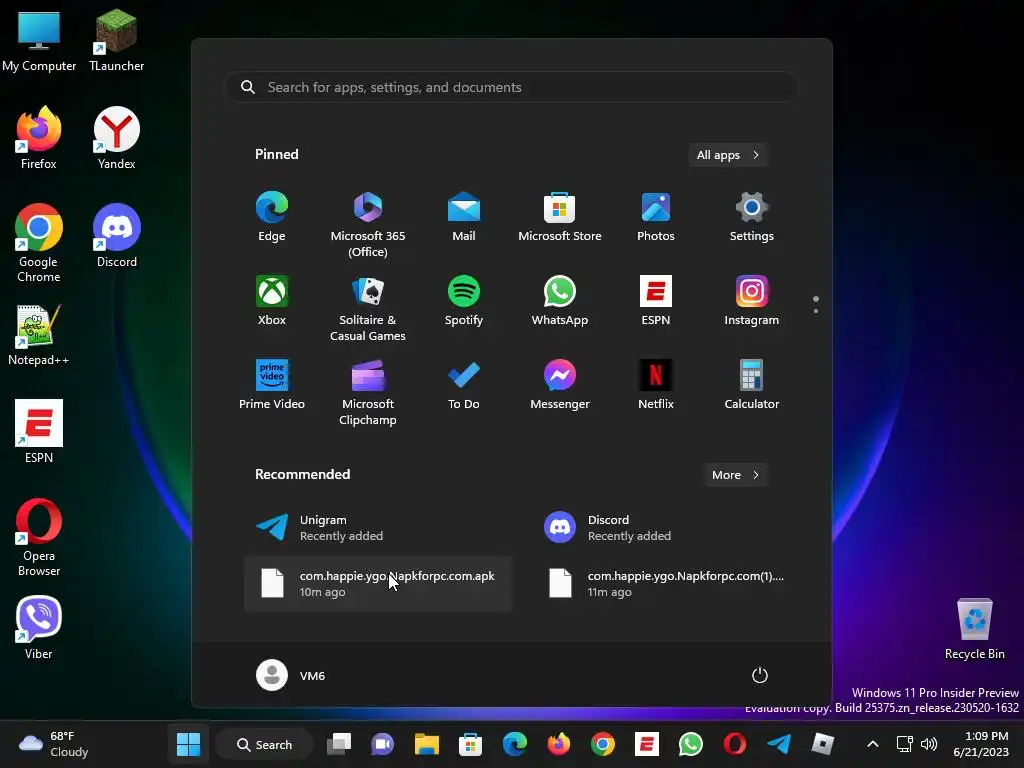This screenshot has width=1024, height=768.
Task: Open volume control tray icon
Action: coord(929,744)
